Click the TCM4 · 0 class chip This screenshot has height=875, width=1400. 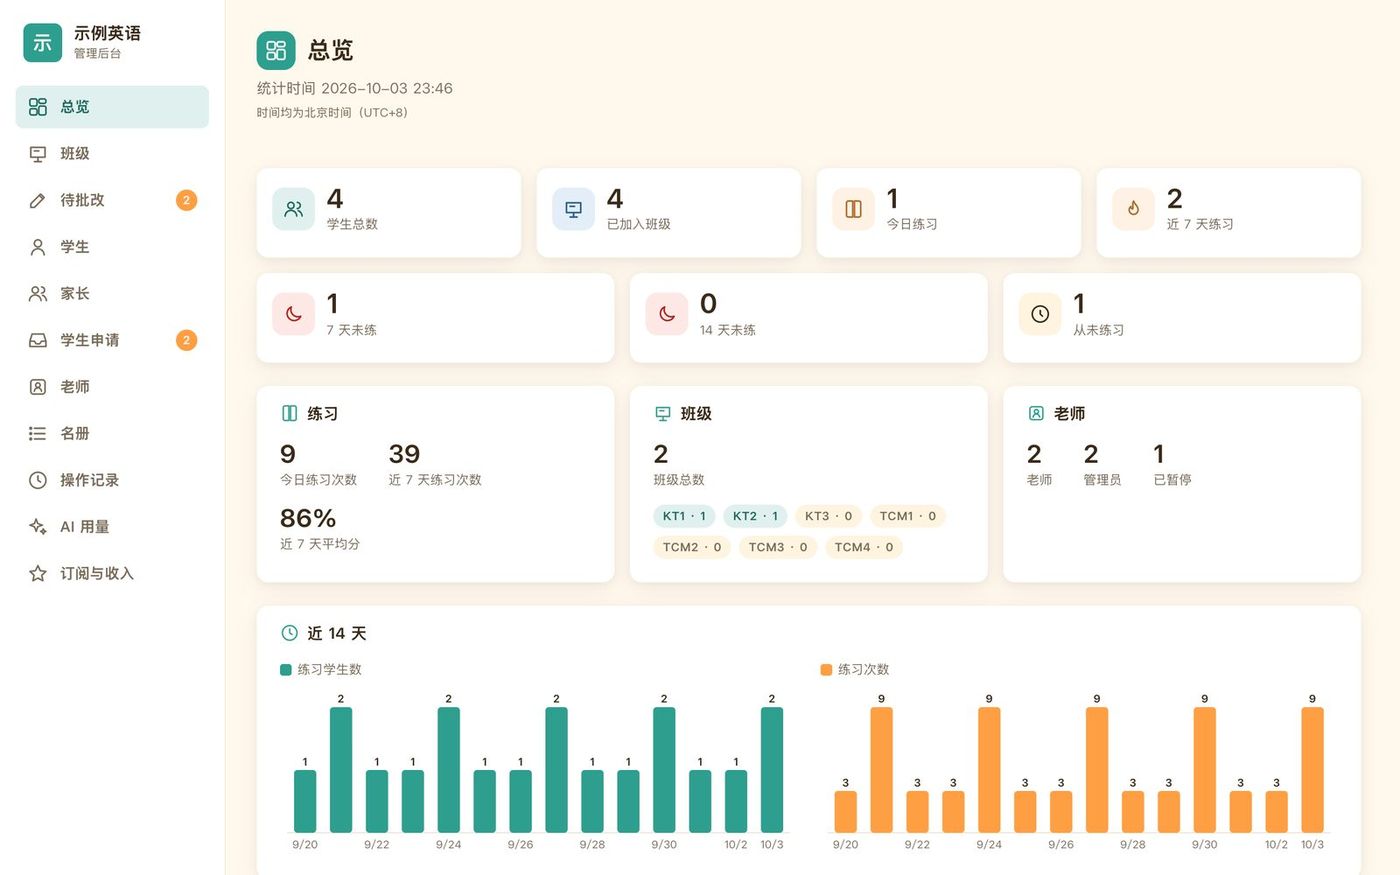point(864,547)
